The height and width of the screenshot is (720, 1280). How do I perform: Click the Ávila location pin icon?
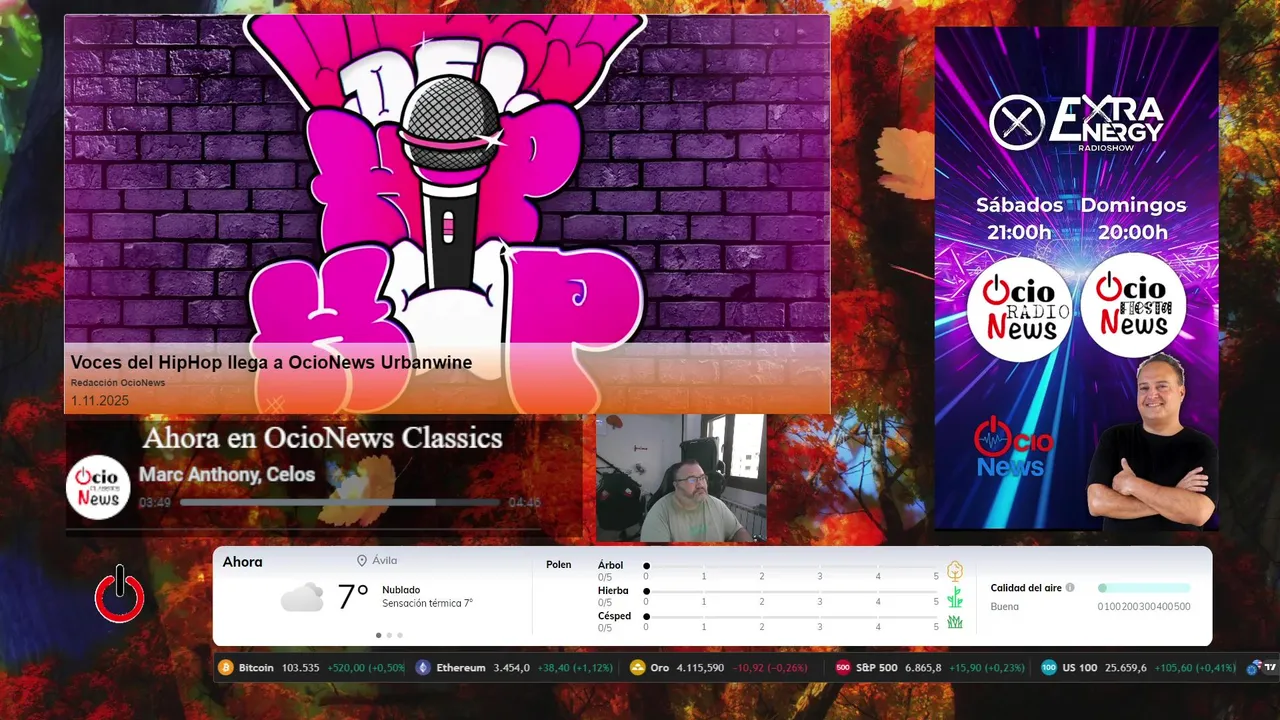pos(362,561)
